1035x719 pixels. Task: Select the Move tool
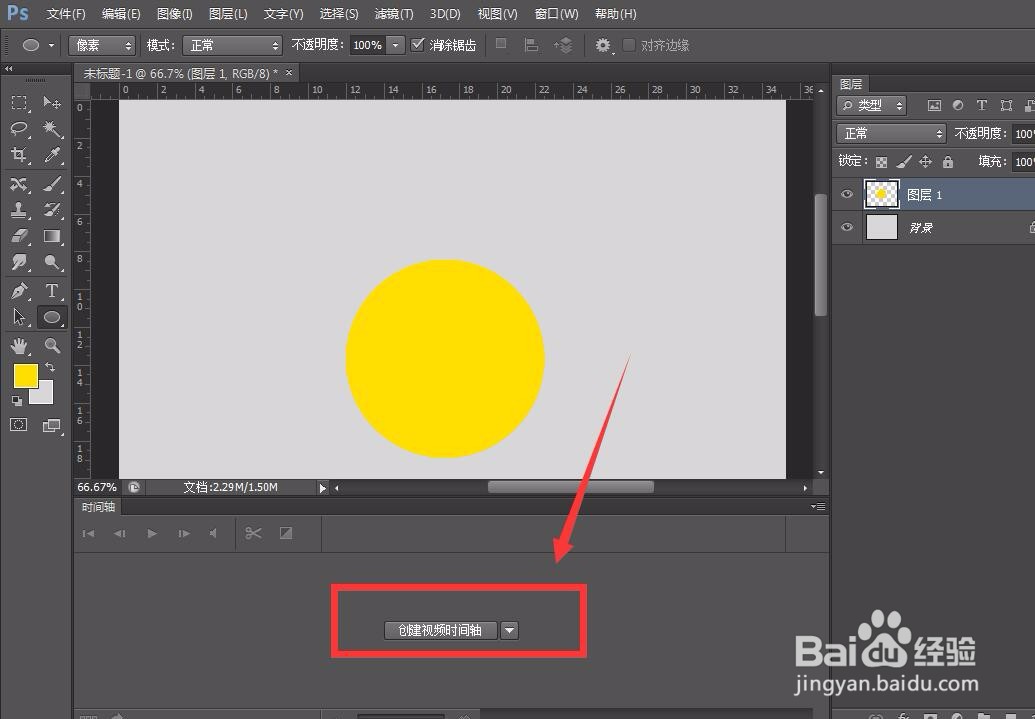click(52, 103)
